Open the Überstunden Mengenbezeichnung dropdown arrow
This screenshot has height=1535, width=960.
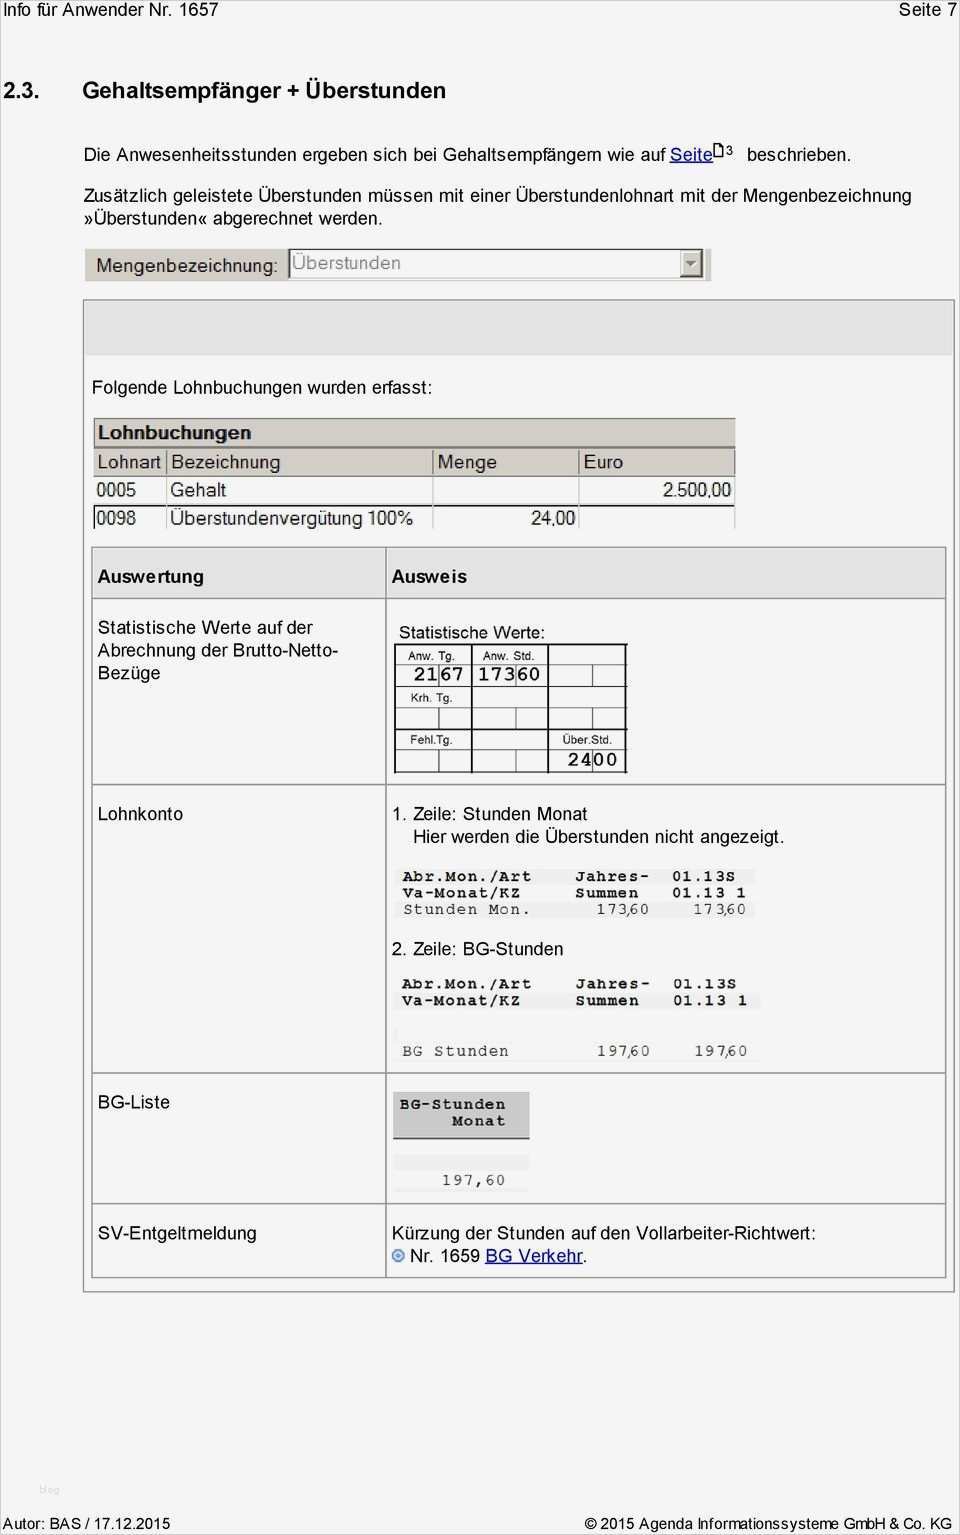tap(690, 263)
